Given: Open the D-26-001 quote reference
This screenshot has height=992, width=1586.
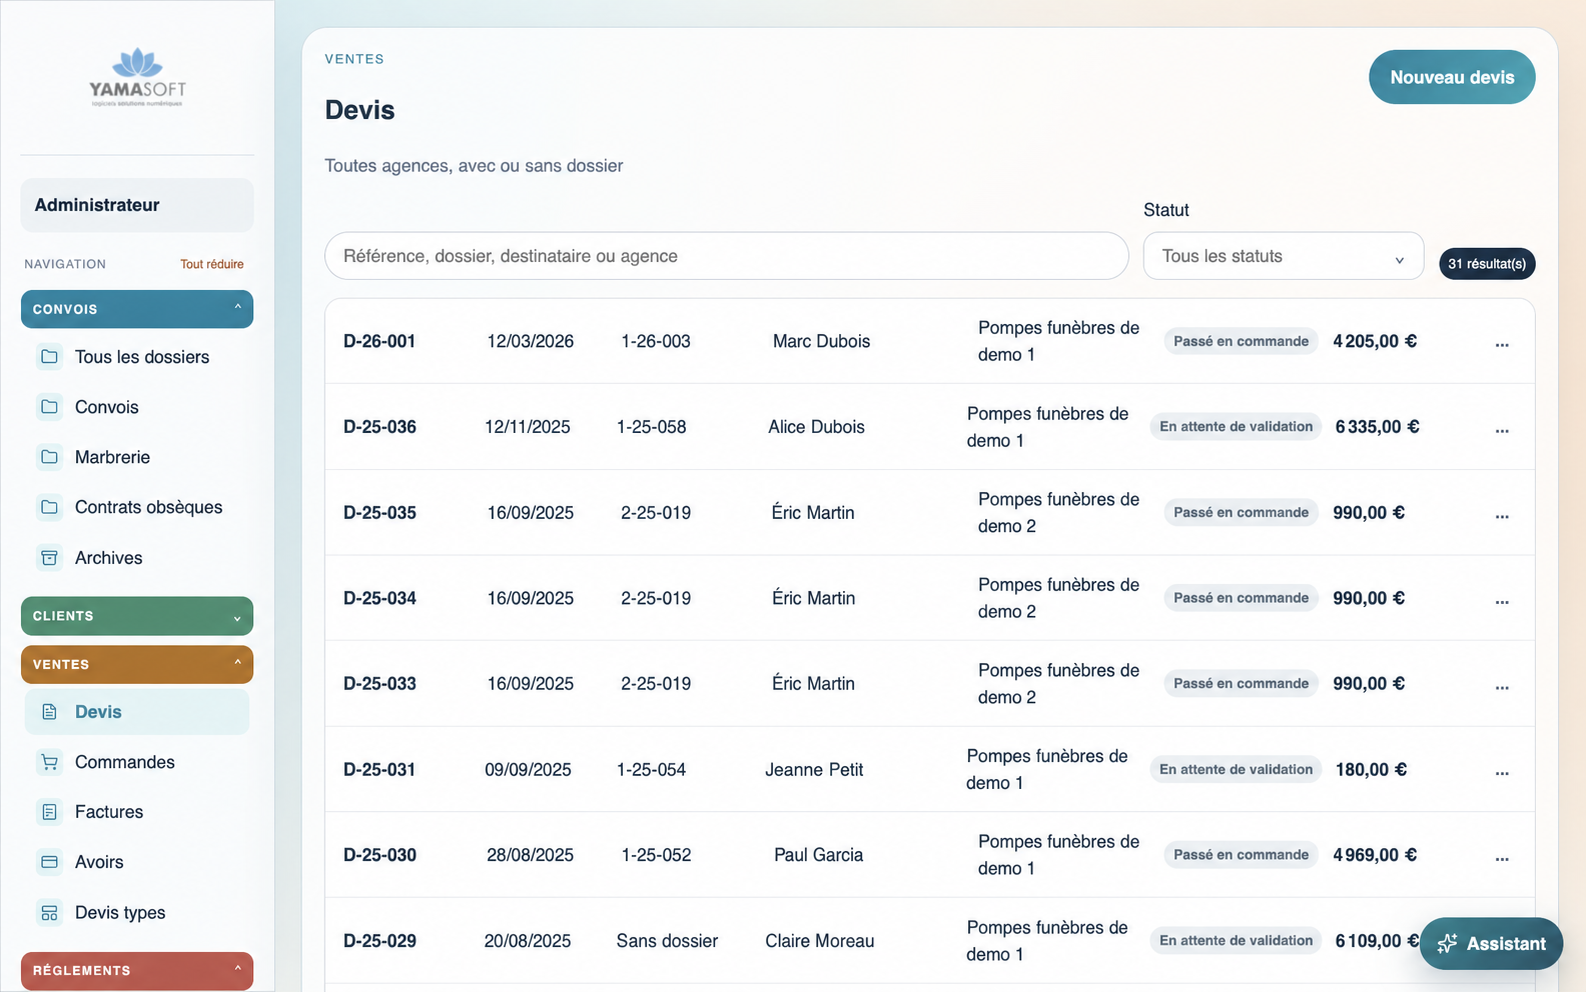Looking at the screenshot, I should 380,341.
